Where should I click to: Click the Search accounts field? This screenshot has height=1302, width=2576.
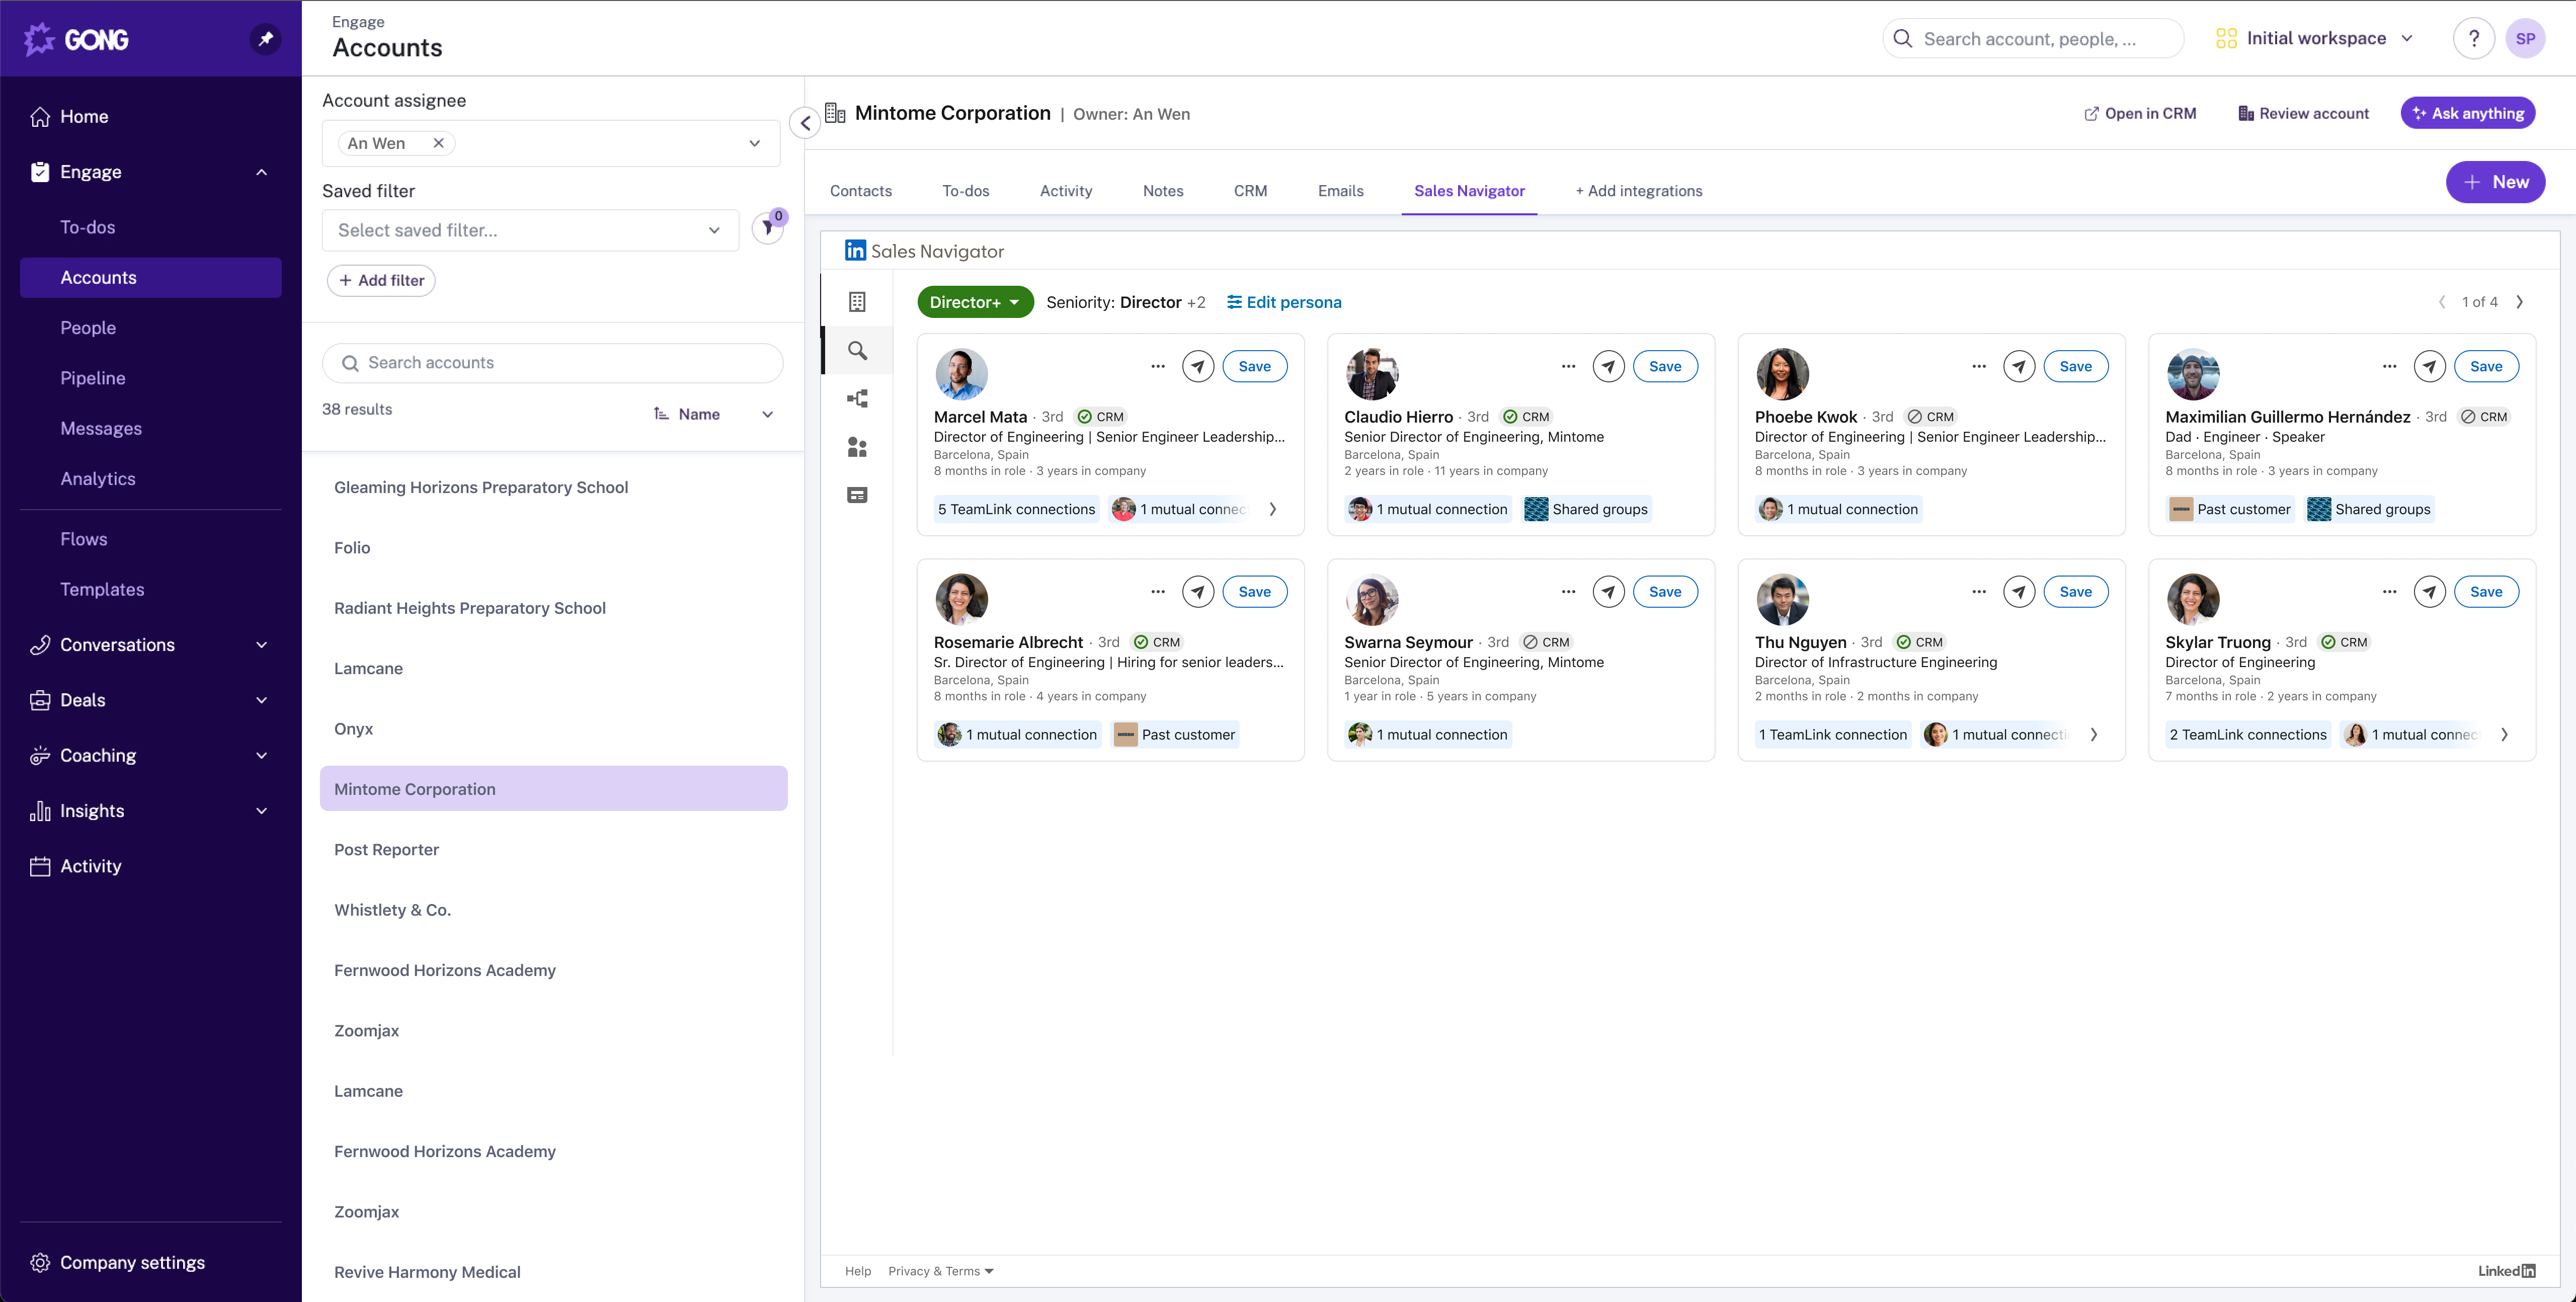[x=552, y=363]
